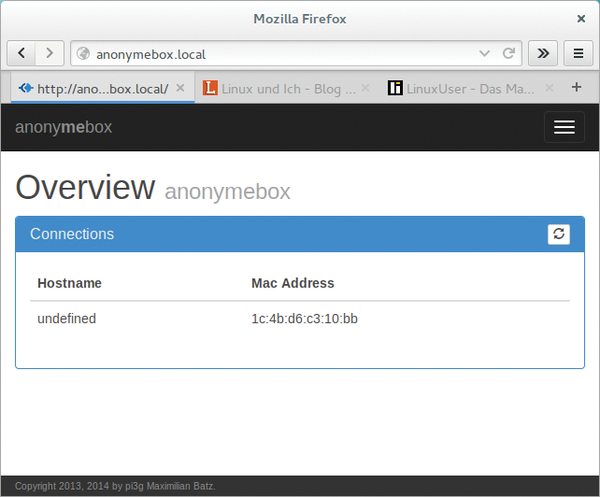Close the Mozilla Firefox window

pyautogui.click(x=581, y=19)
